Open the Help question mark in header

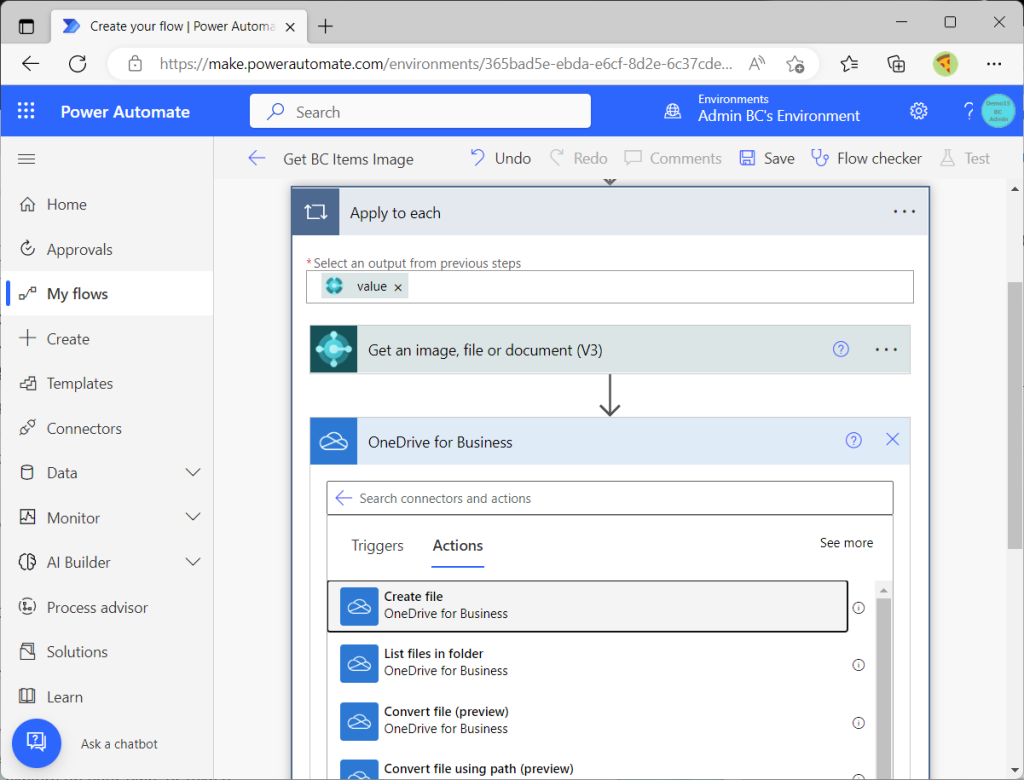[x=968, y=111]
